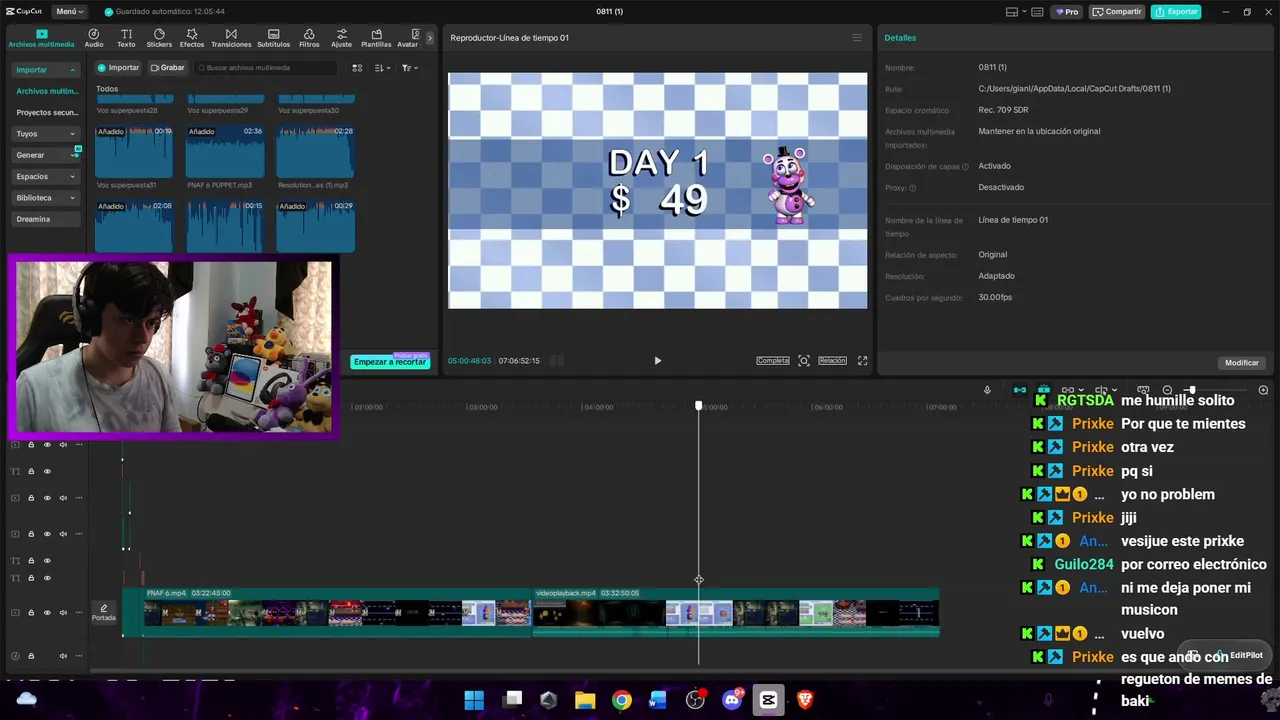1280x720 pixels.
Task: Open the media filter dropdown
Action: 410,68
